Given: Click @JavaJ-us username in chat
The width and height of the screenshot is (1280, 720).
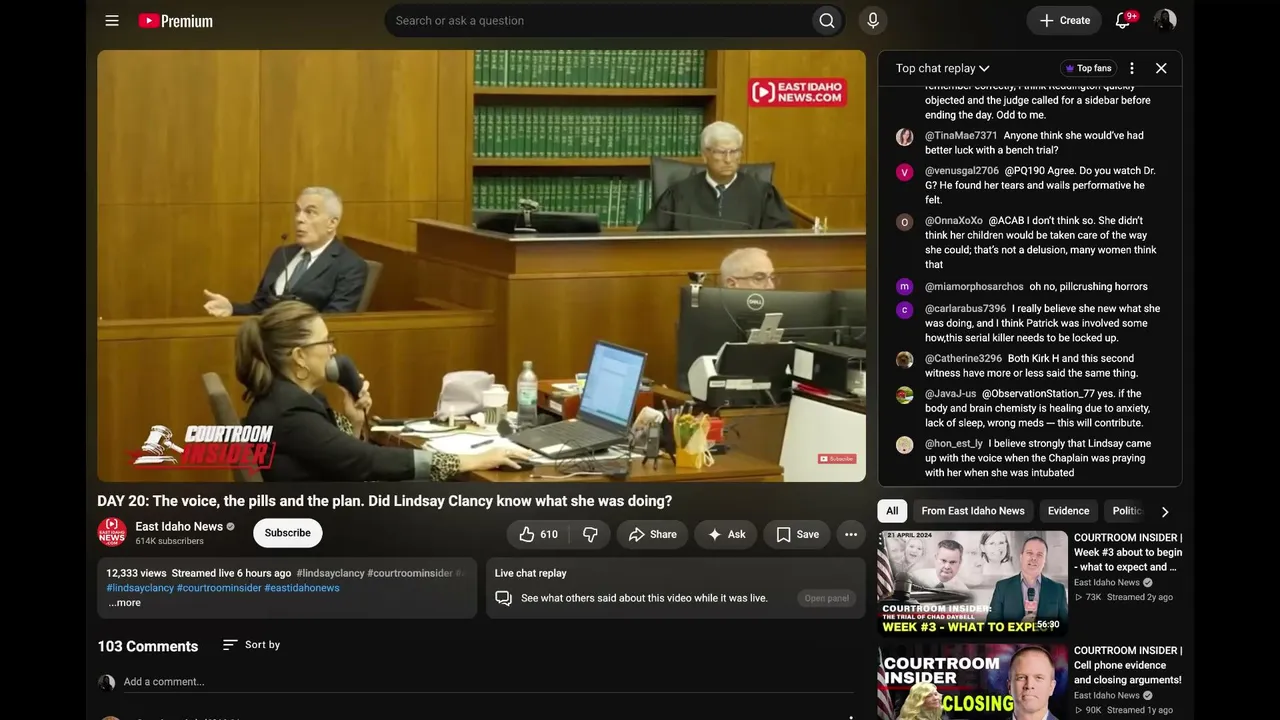Looking at the screenshot, I should click(x=951, y=394).
